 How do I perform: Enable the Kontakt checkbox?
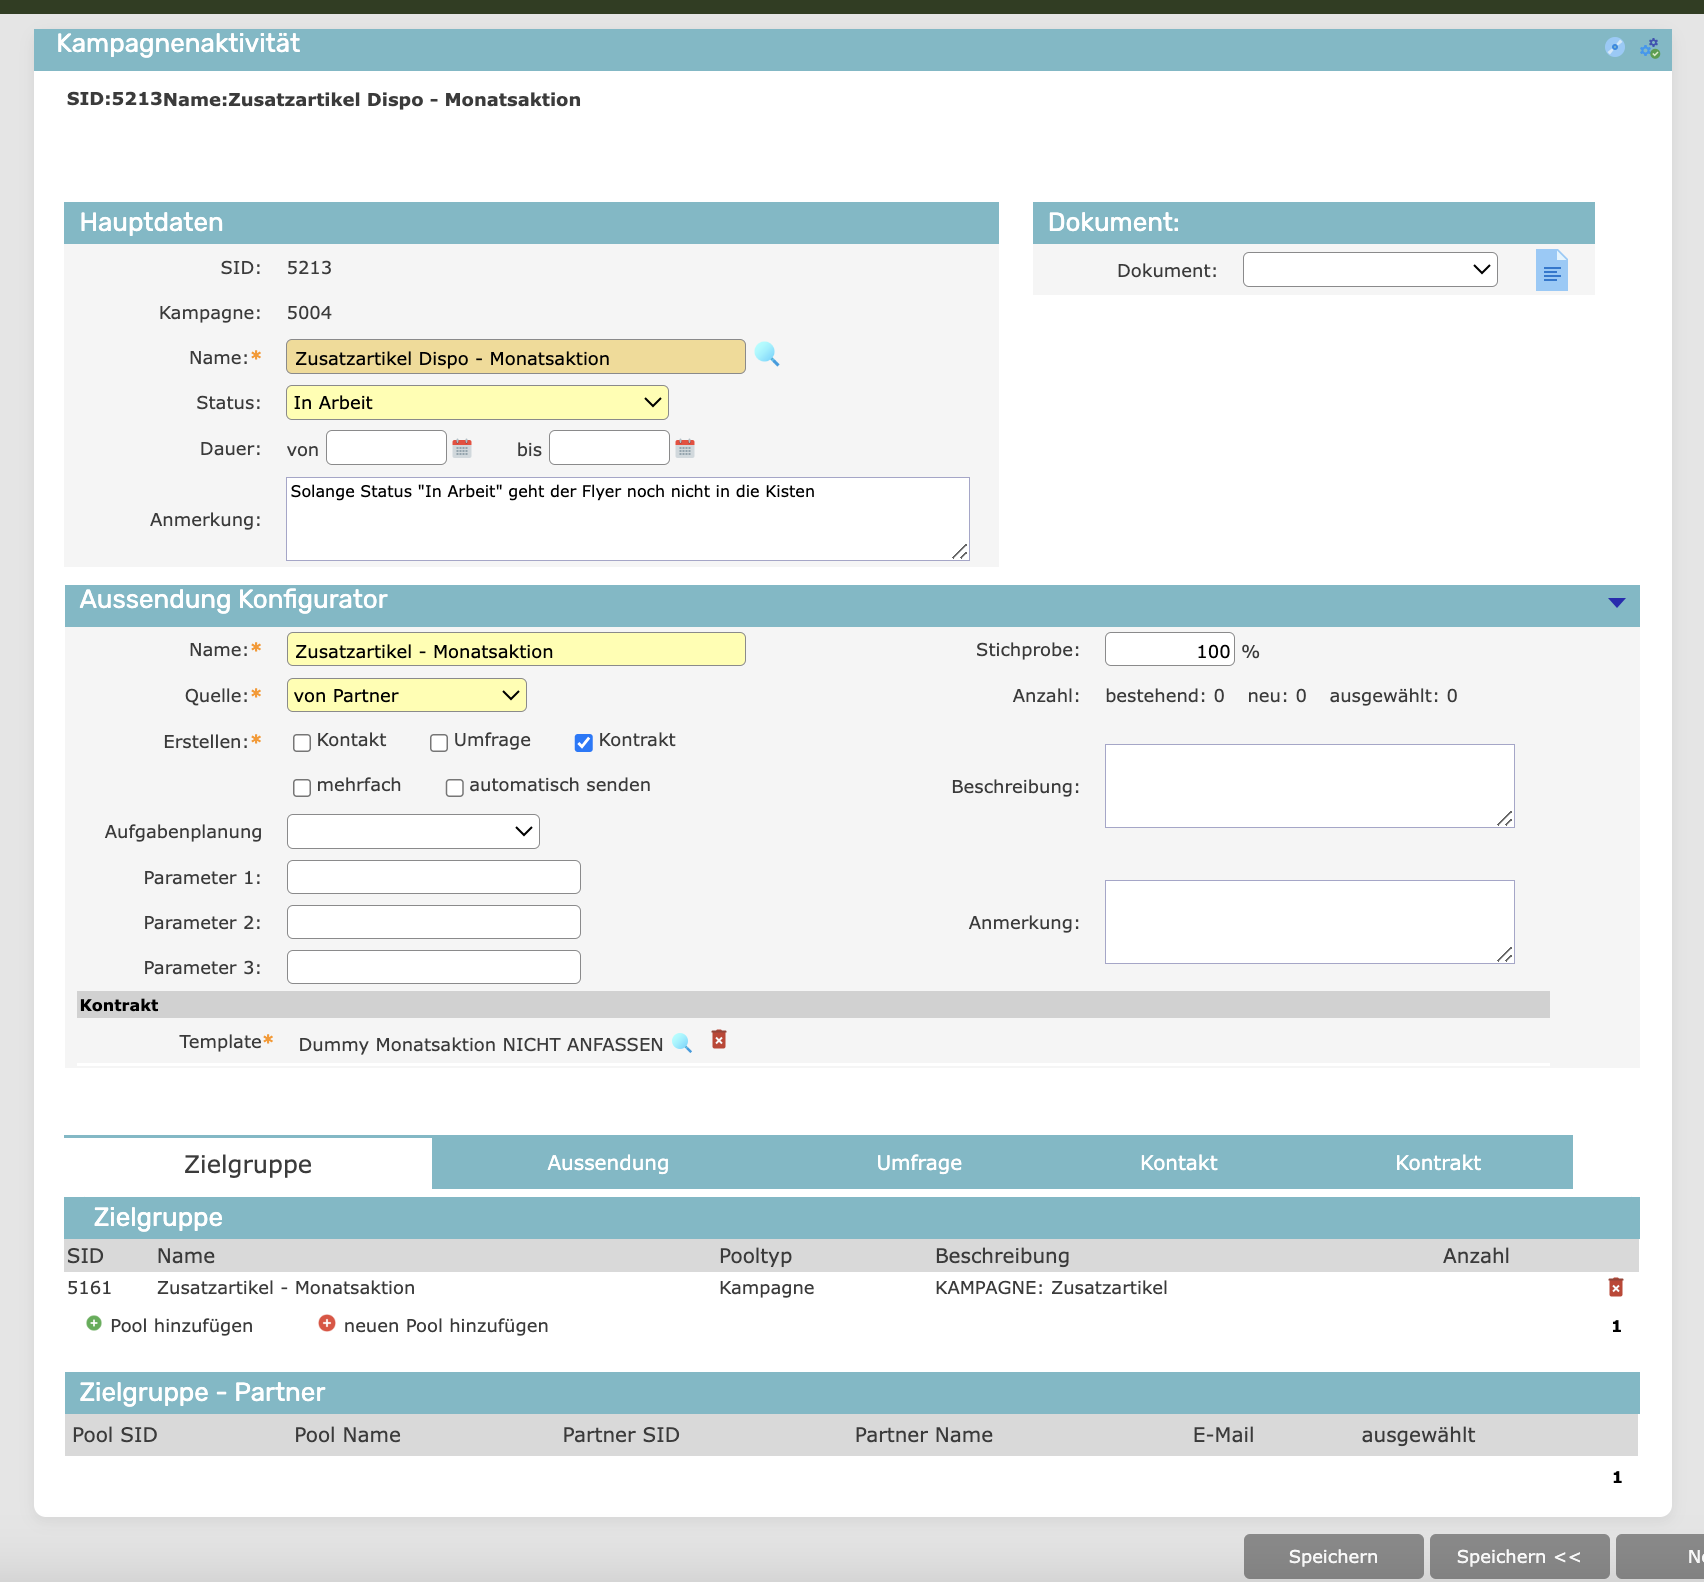(302, 742)
